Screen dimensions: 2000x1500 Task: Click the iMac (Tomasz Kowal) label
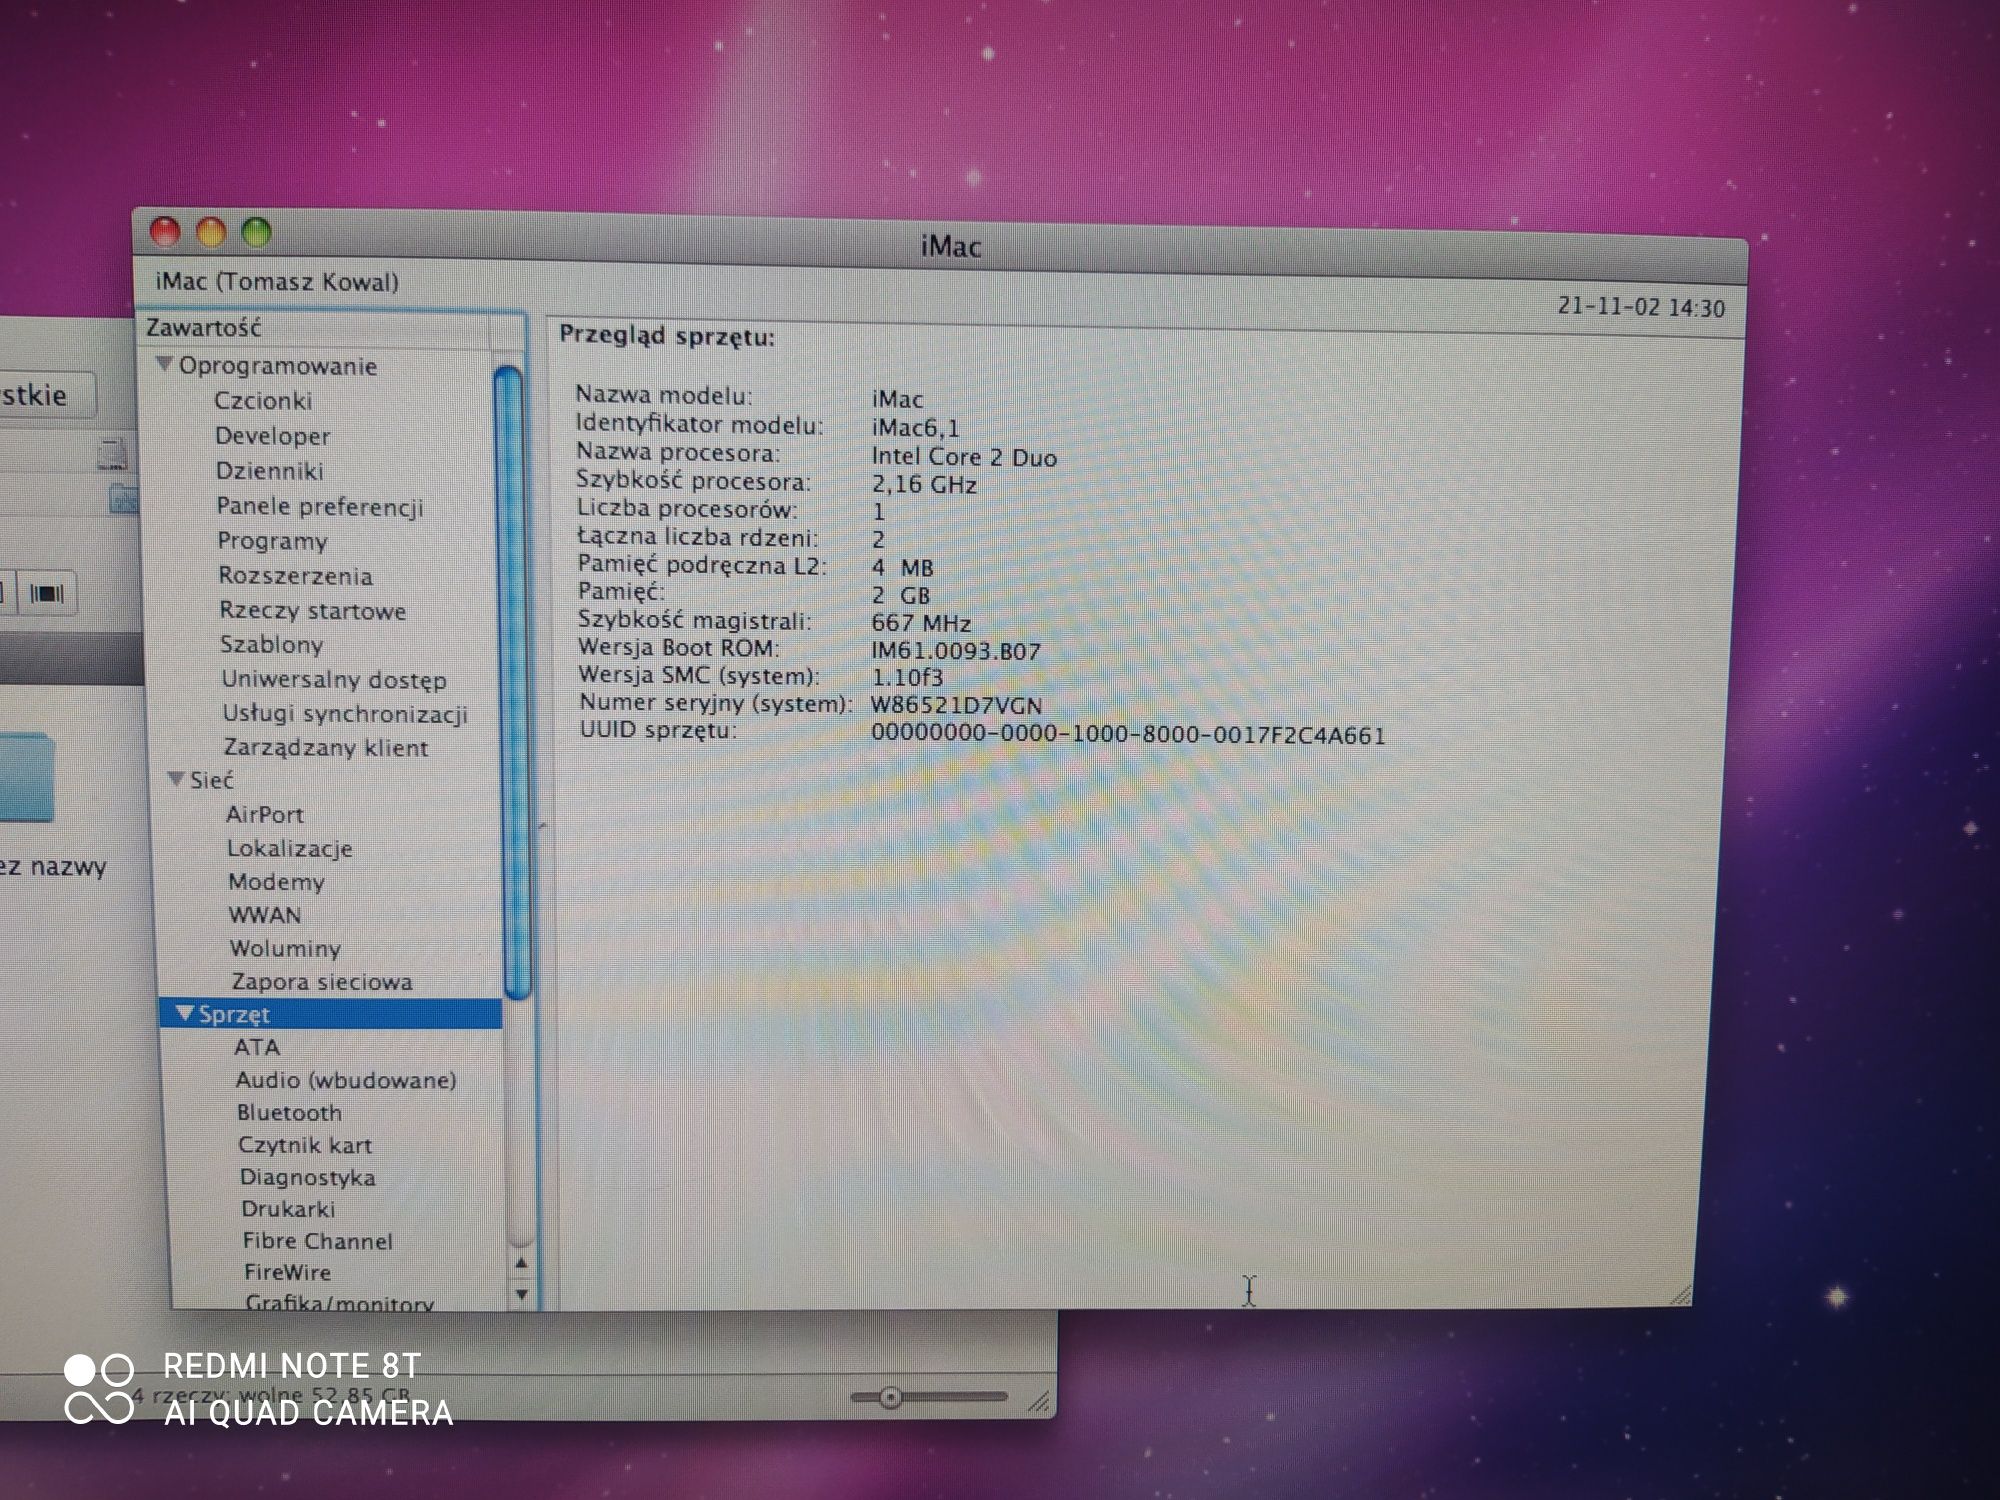277,282
